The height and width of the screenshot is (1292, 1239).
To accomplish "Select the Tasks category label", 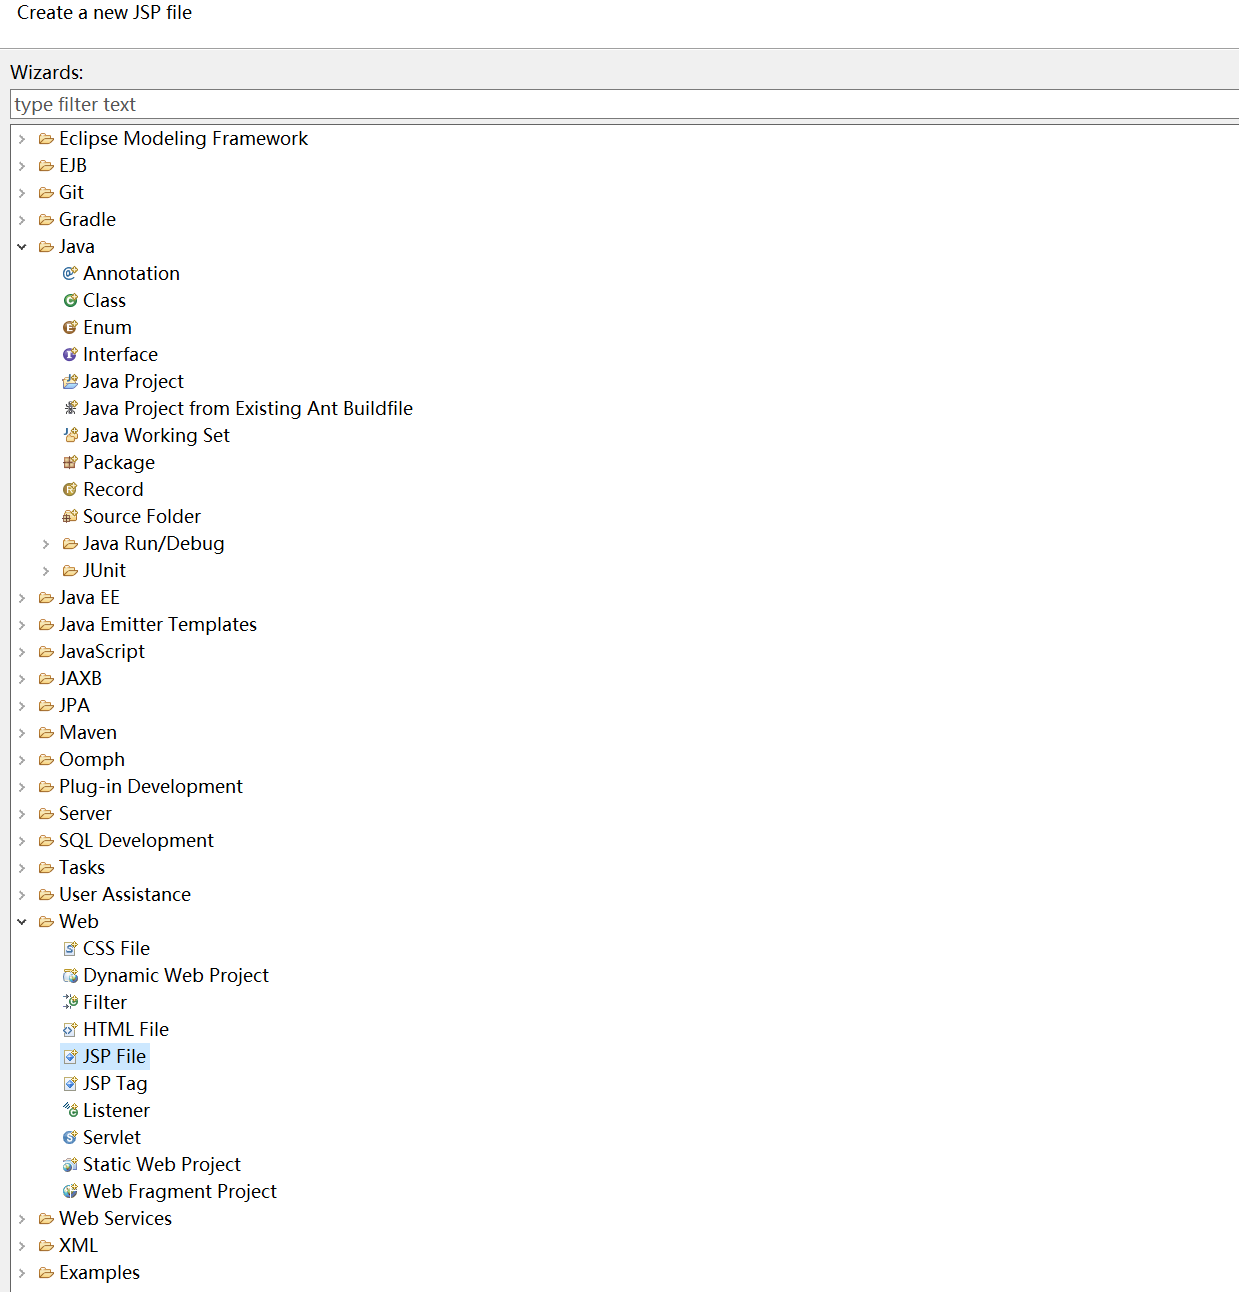I will coord(82,867).
